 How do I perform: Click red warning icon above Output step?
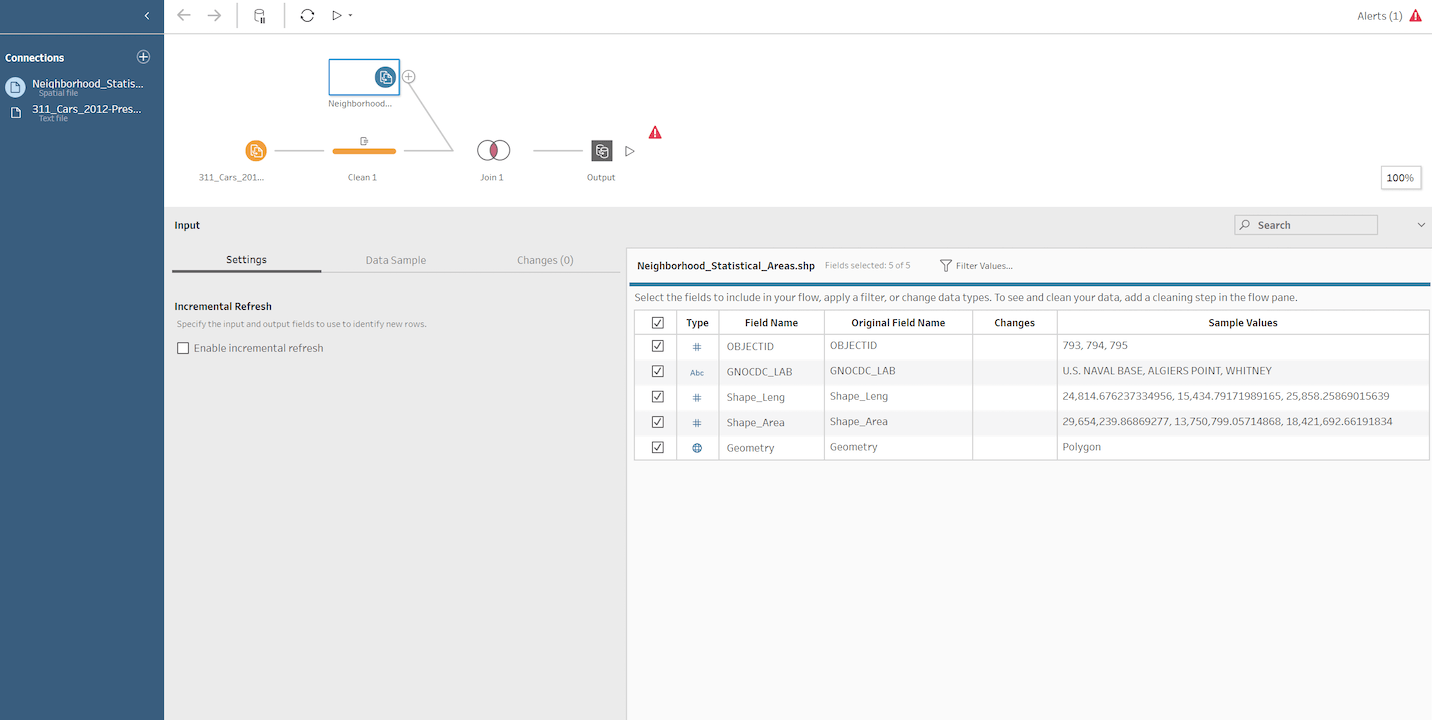(655, 132)
